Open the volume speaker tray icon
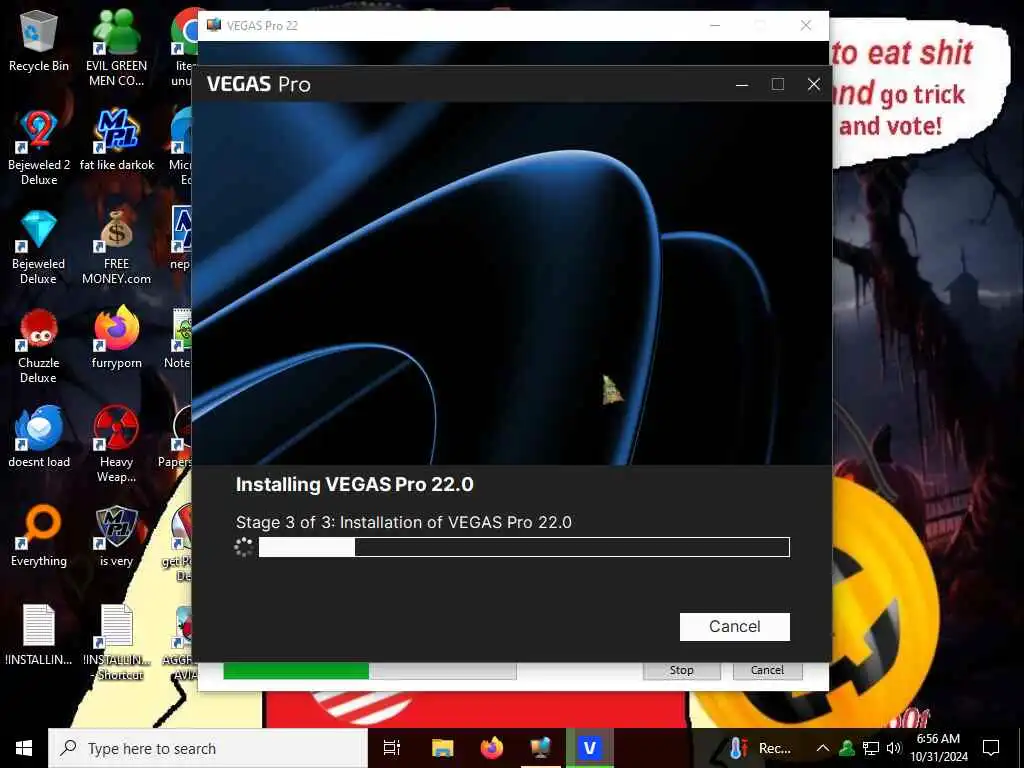The image size is (1024, 768). [x=894, y=748]
